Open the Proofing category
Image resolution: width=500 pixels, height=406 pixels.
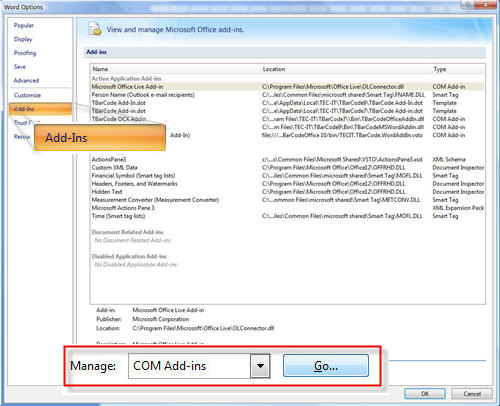click(x=25, y=53)
